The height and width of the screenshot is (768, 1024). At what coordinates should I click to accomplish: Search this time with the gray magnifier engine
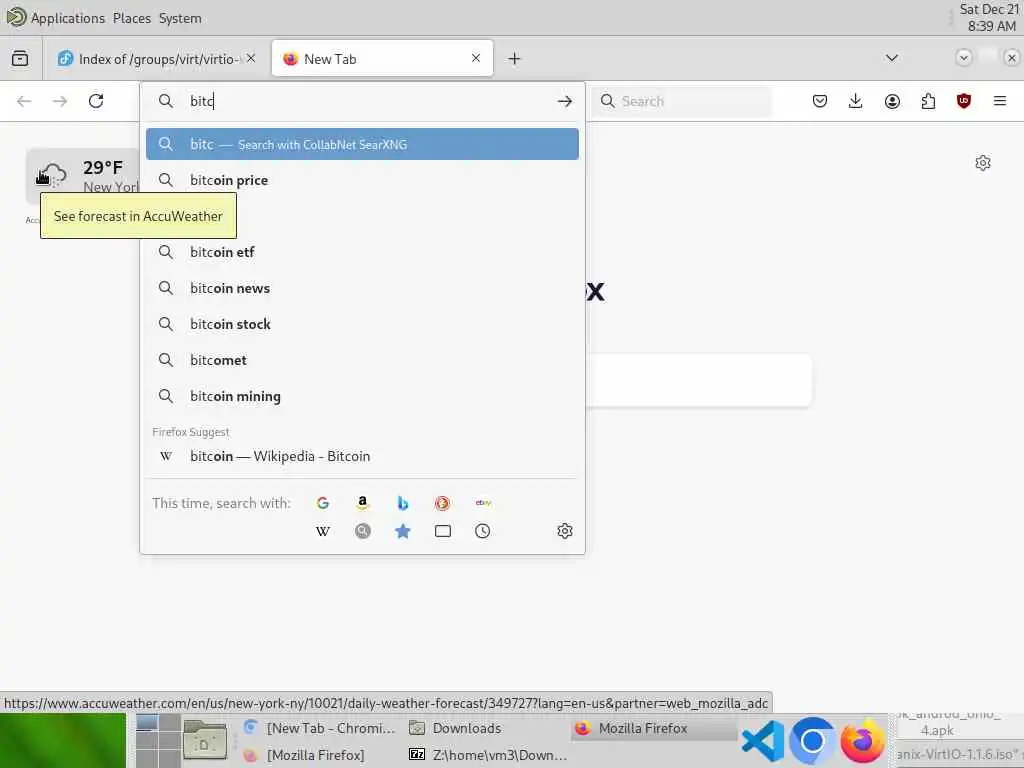click(x=362, y=531)
